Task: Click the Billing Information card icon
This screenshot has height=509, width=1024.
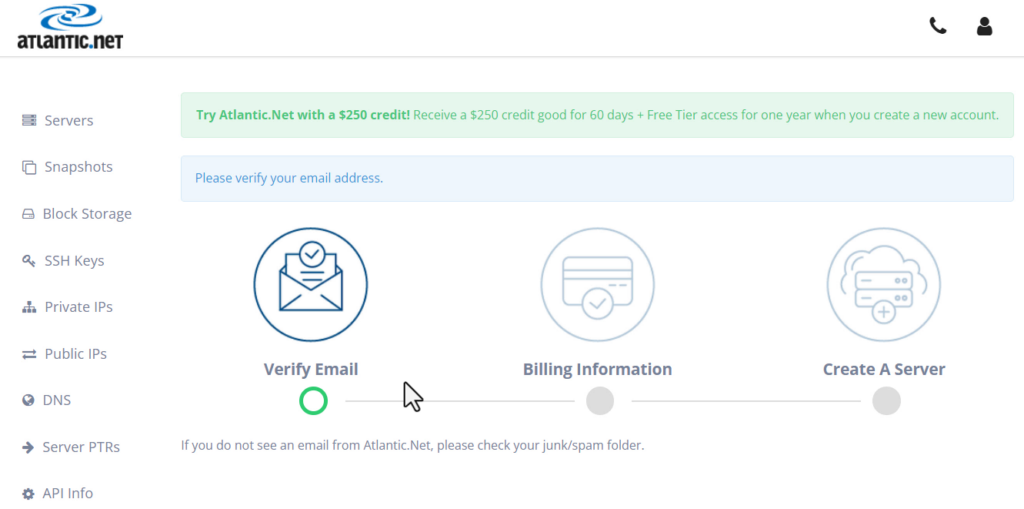Action: click(x=597, y=284)
